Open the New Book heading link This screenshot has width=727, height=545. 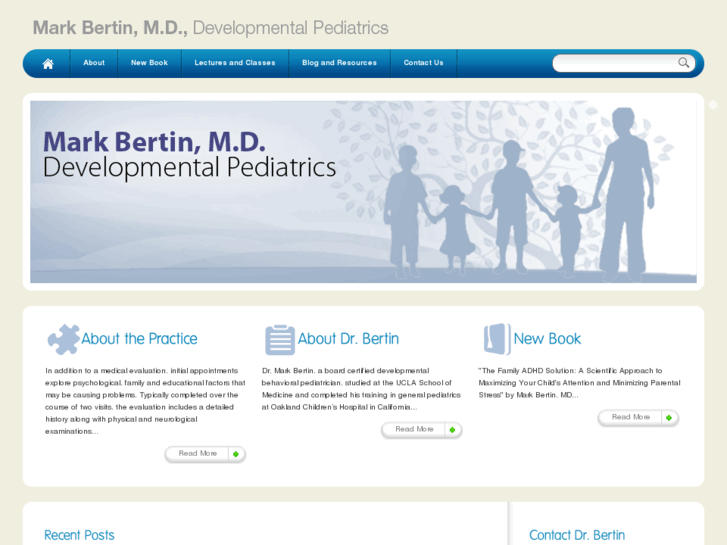pyautogui.click(x=547, y=339)
